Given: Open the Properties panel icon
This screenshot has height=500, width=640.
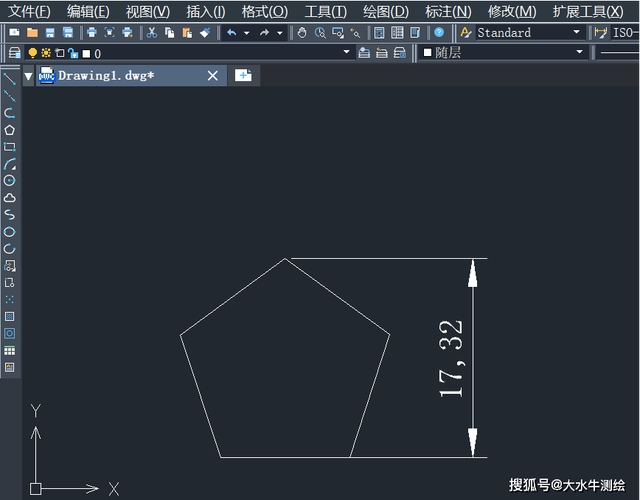Looking at the screenshot, I should [x=379, y=32].
